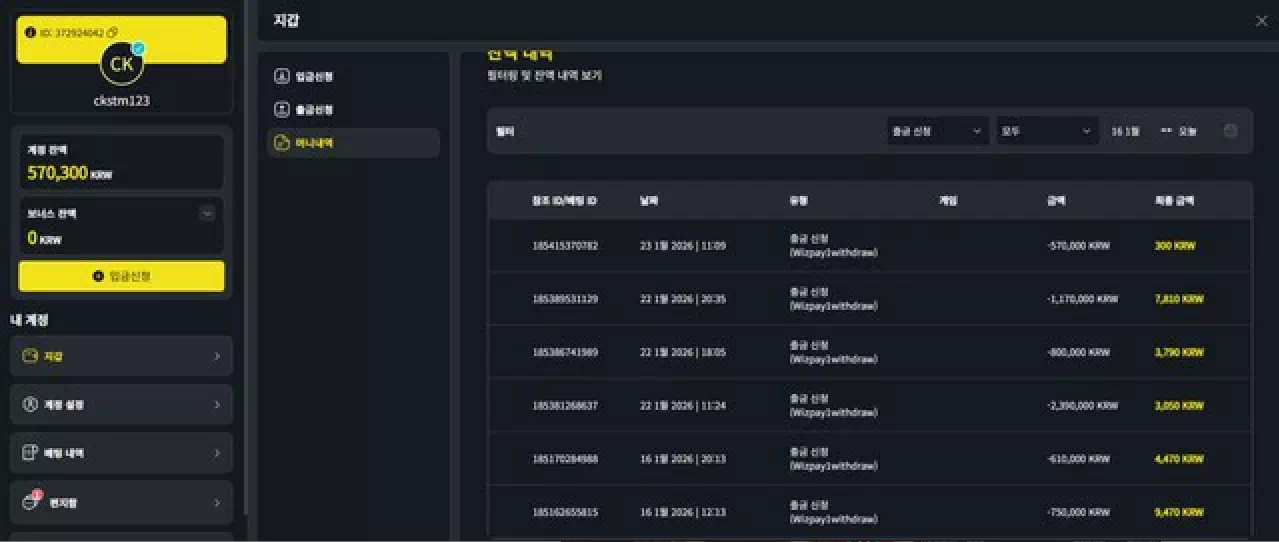Select 출금신청 withdrawal tab in wallet menu

click(x=315, y=109)
